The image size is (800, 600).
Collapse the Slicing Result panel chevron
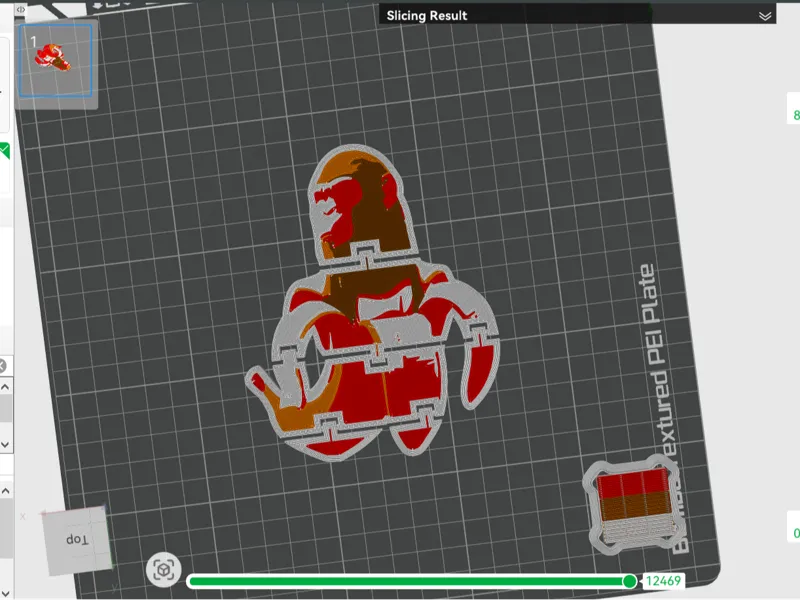(x=764, y=16)
